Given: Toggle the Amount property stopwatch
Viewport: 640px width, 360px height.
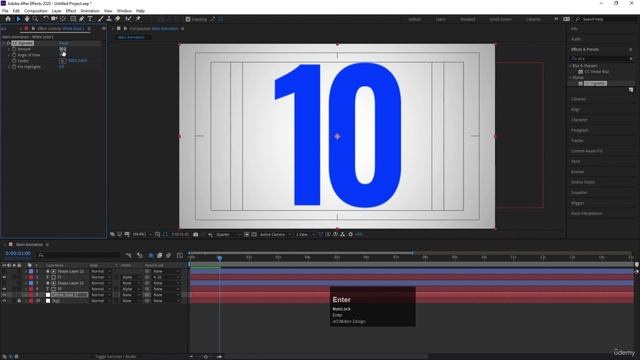Looking at the screenshot, I should pyautogui.click(x=14, y=49).
